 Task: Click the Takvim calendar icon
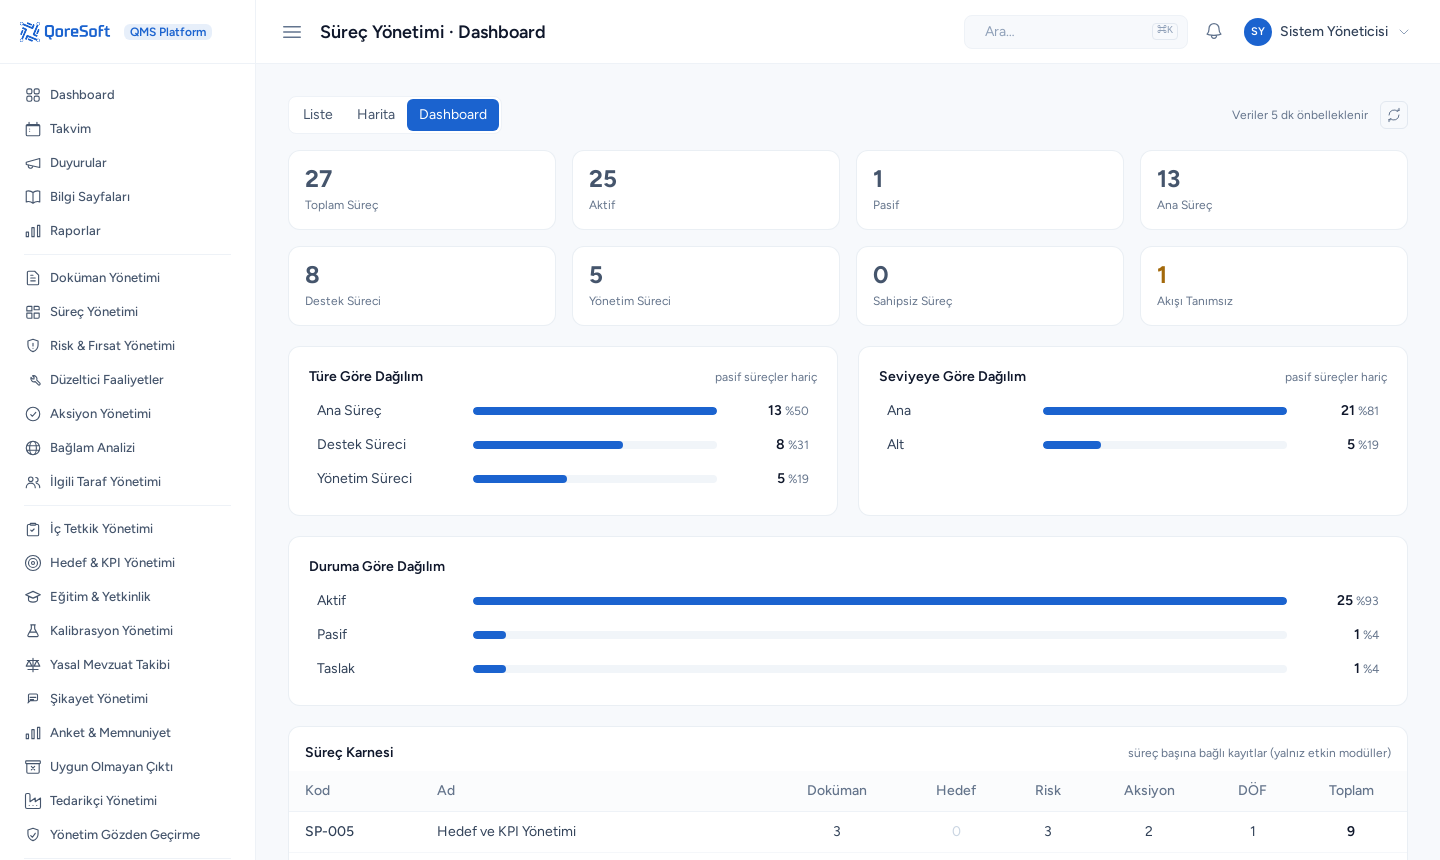tap(33, 129)
